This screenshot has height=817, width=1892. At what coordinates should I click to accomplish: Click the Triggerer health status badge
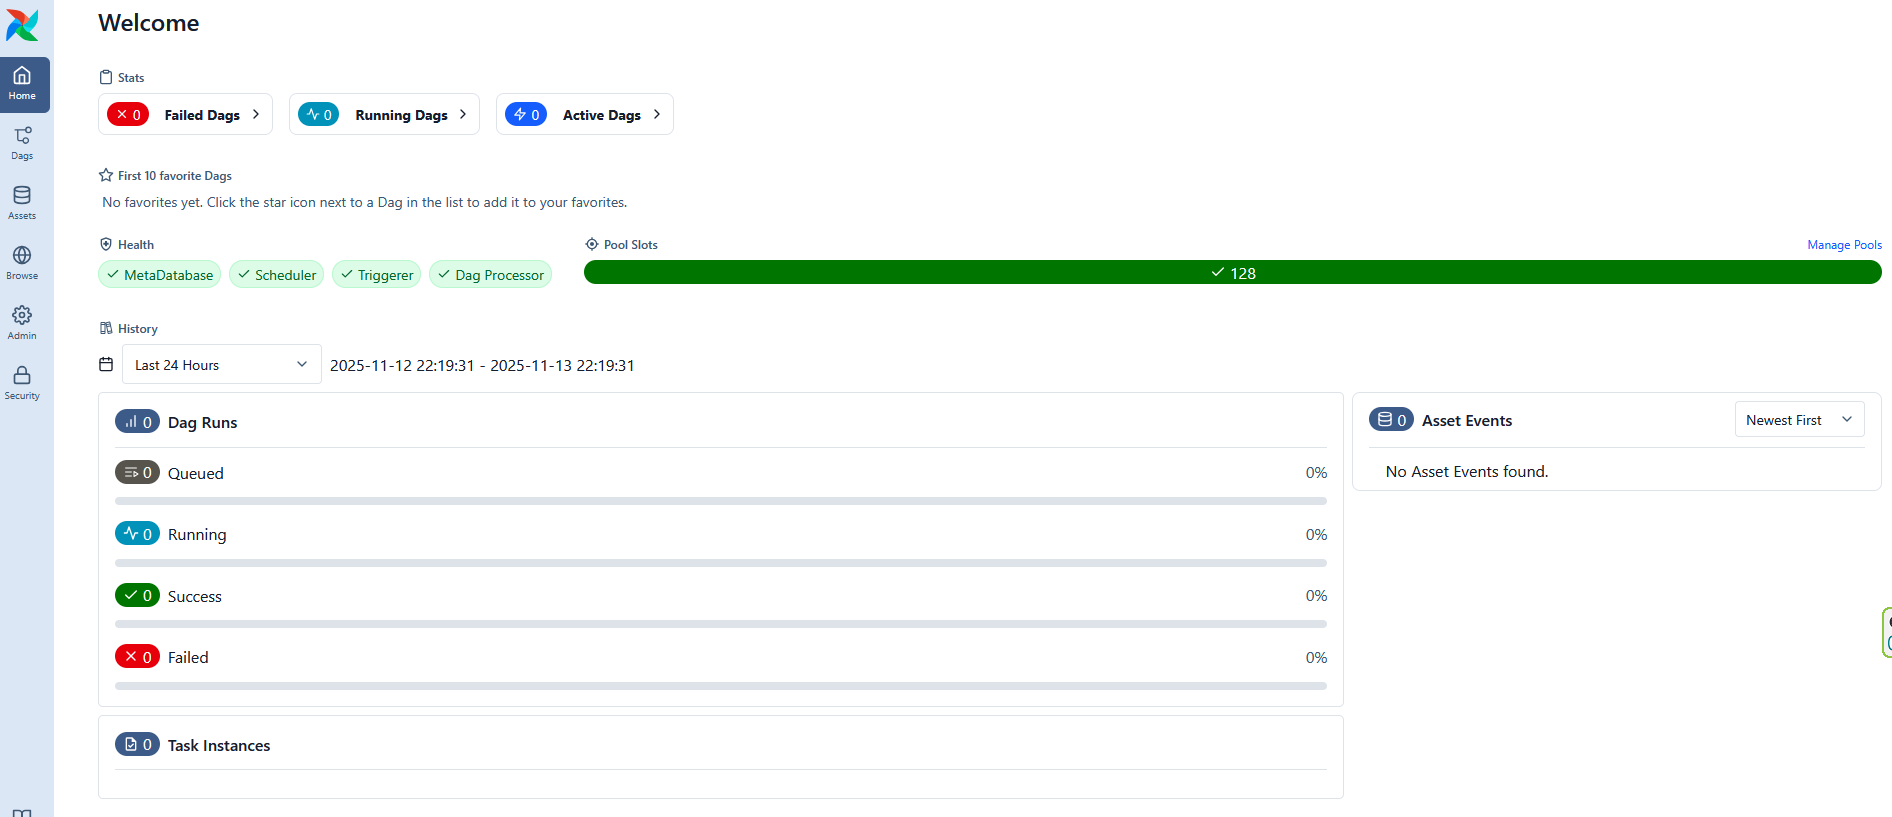coord(377,275)
